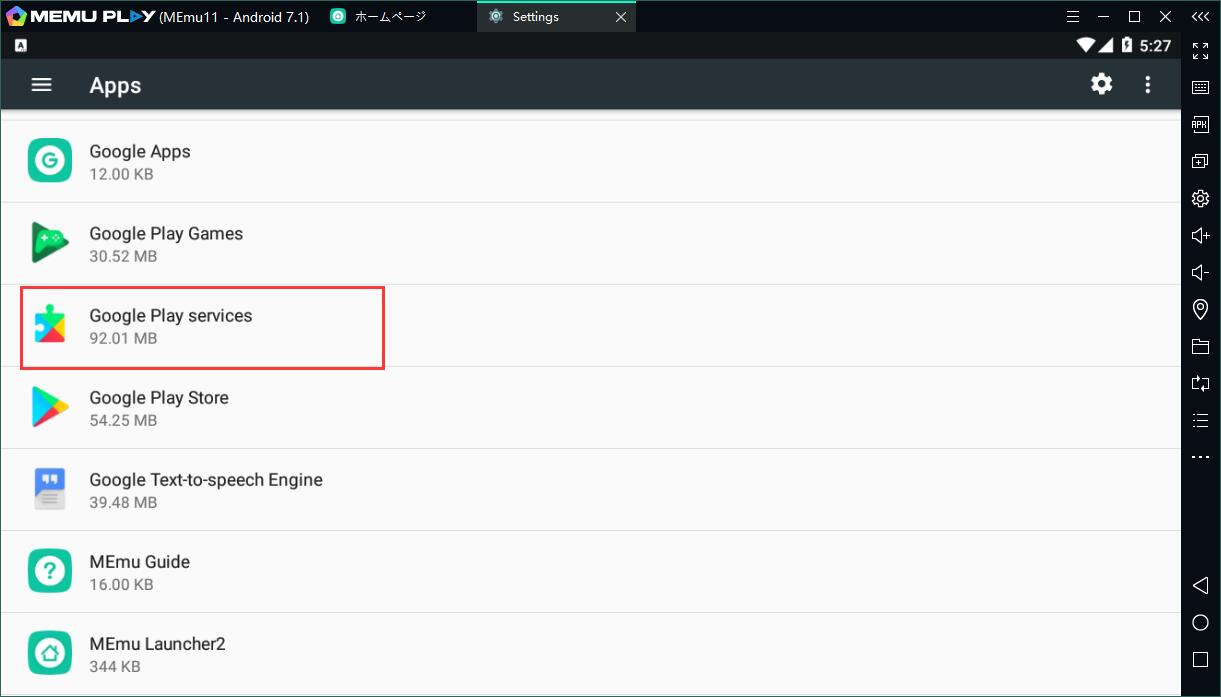Click the MEmu Guide question-mark icon
The height and width of the screenshot is (697, 1221).
[x=50, y=572]
